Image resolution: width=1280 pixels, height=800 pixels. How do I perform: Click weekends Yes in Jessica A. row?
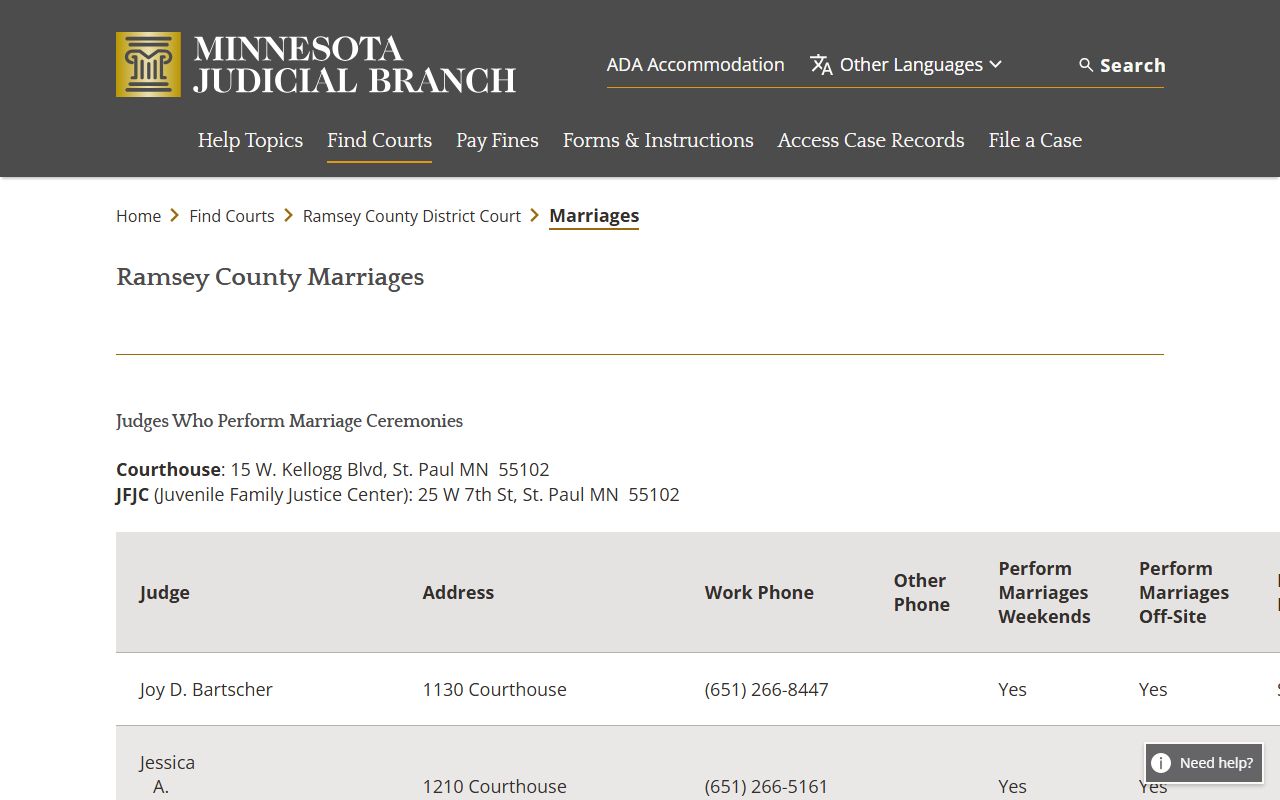(1012, 786)
